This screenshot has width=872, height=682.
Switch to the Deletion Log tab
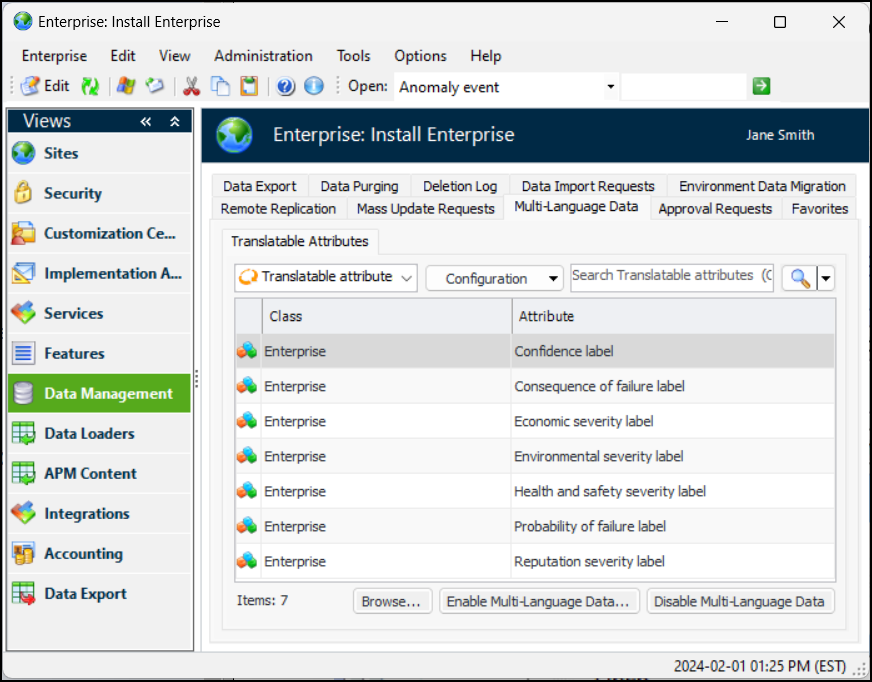tap(459, 186)
